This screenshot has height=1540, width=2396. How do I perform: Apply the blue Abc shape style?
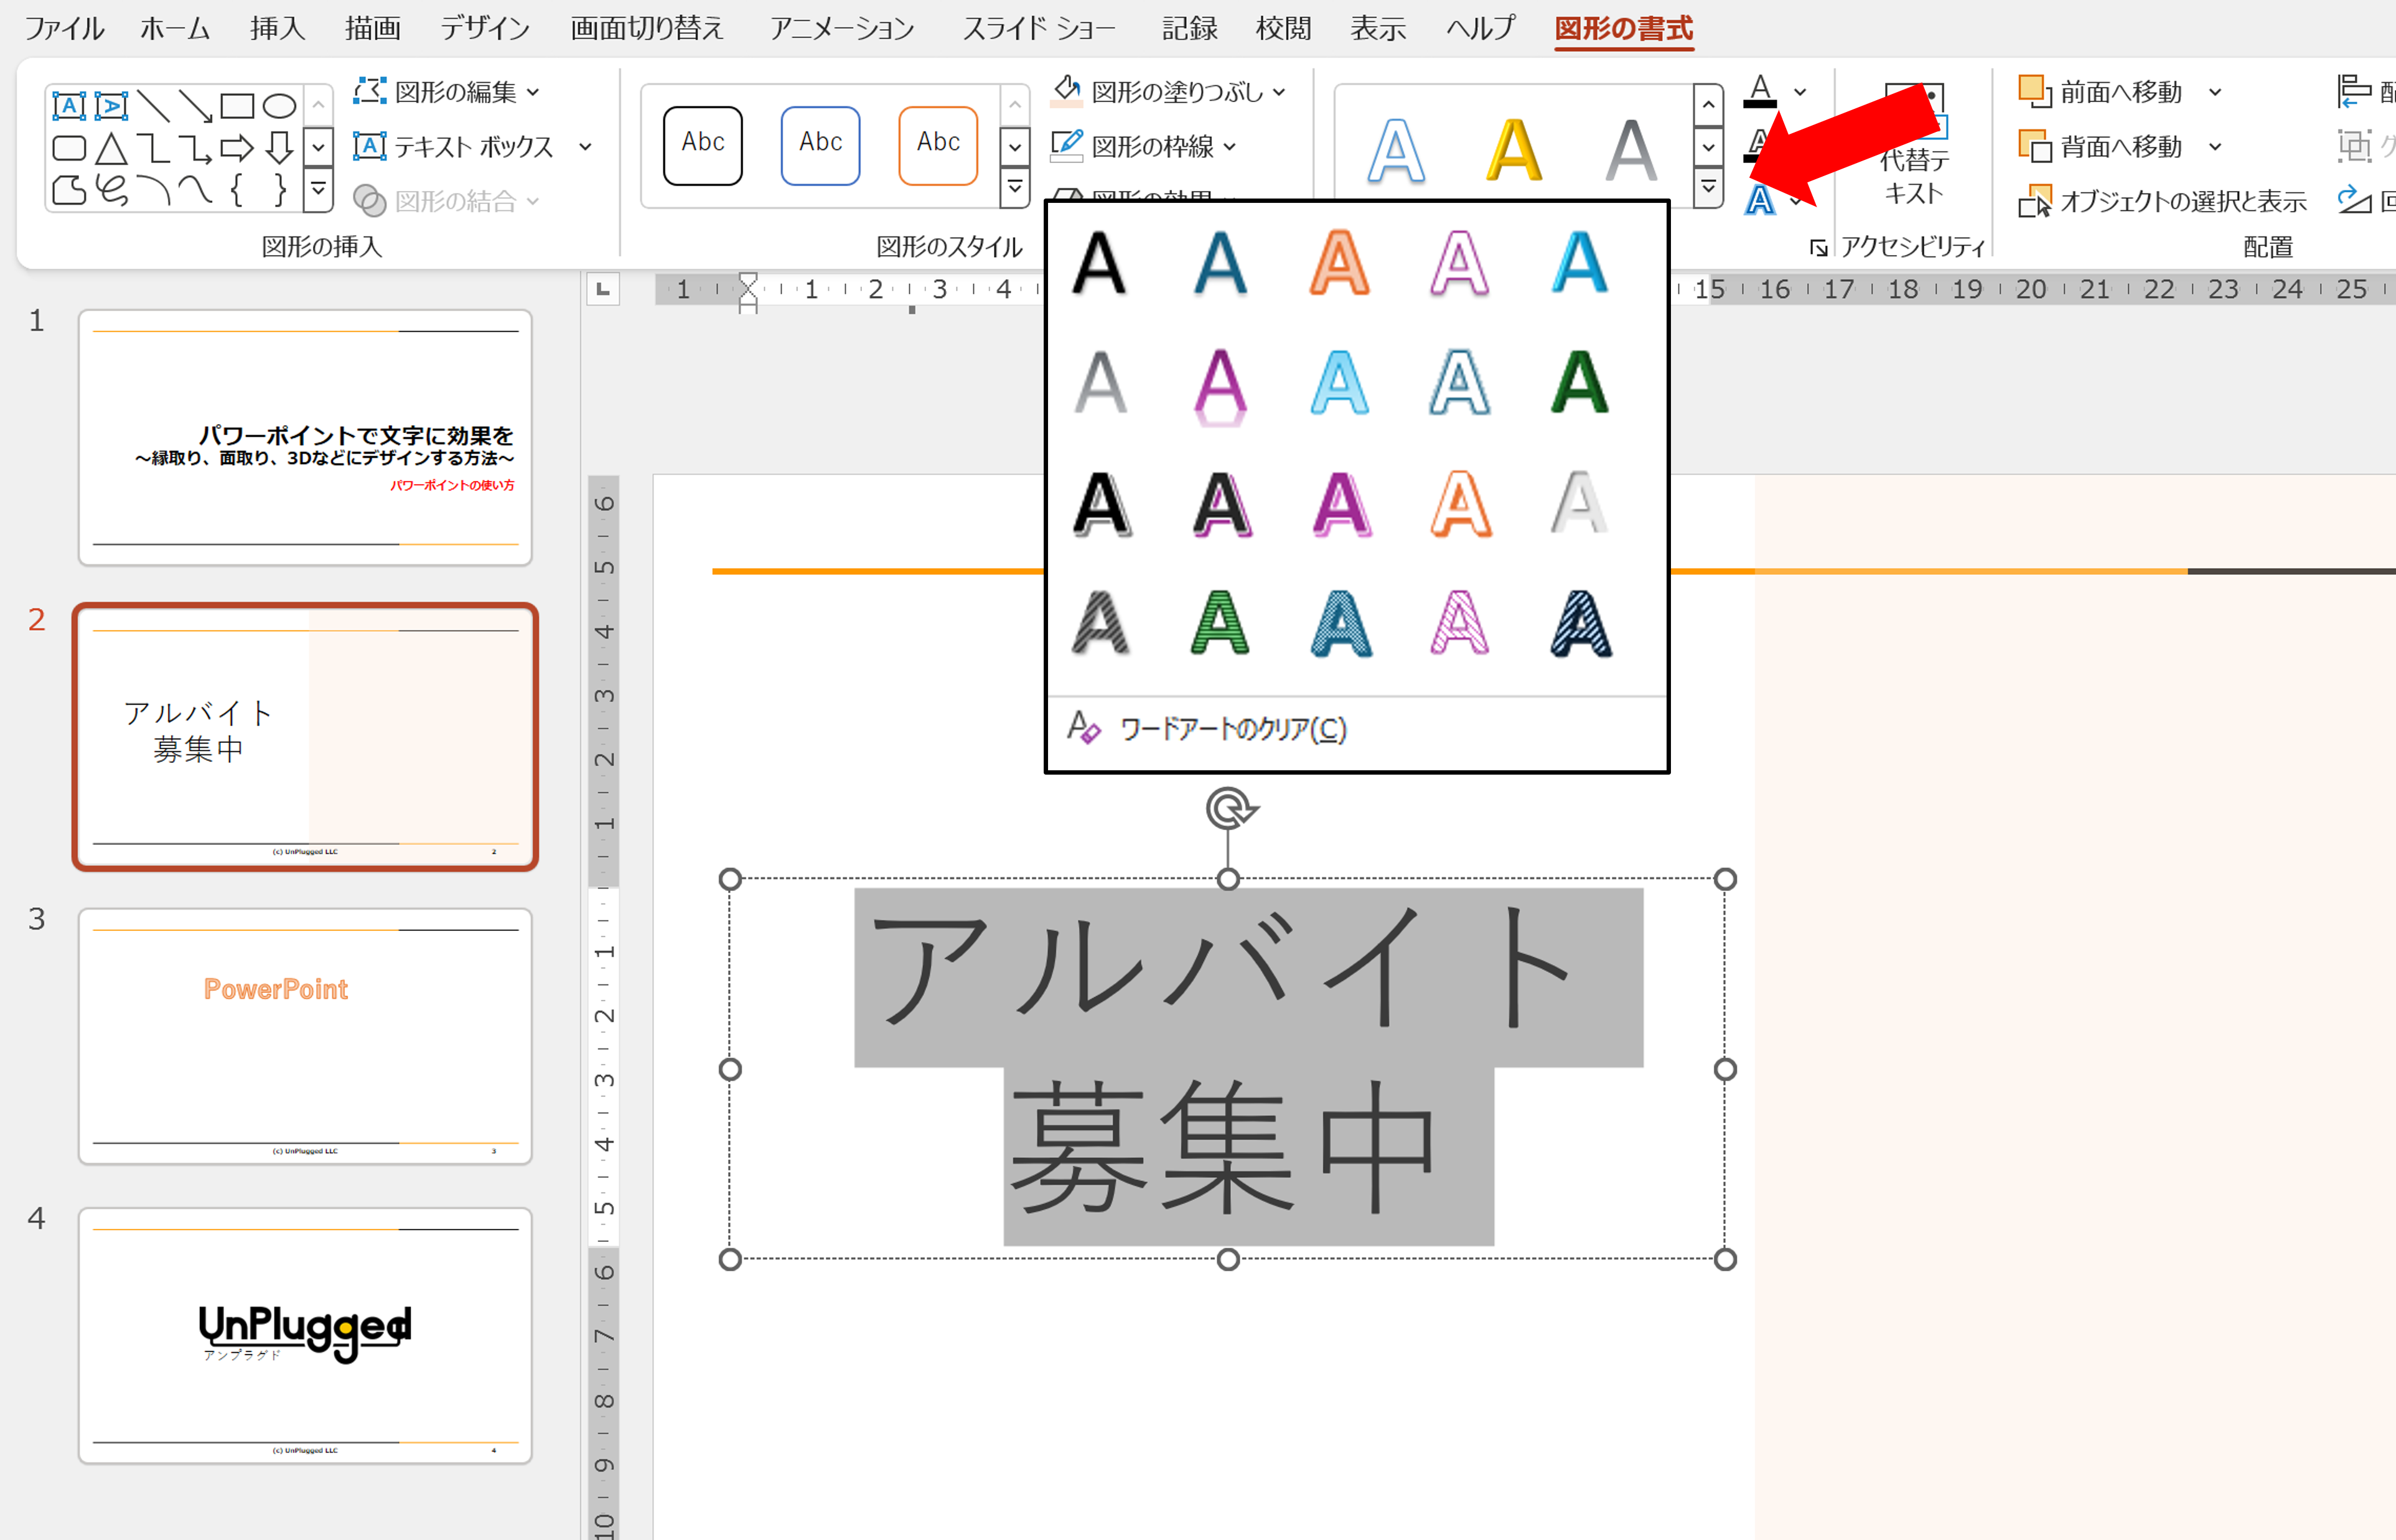(x=820, y=146)
